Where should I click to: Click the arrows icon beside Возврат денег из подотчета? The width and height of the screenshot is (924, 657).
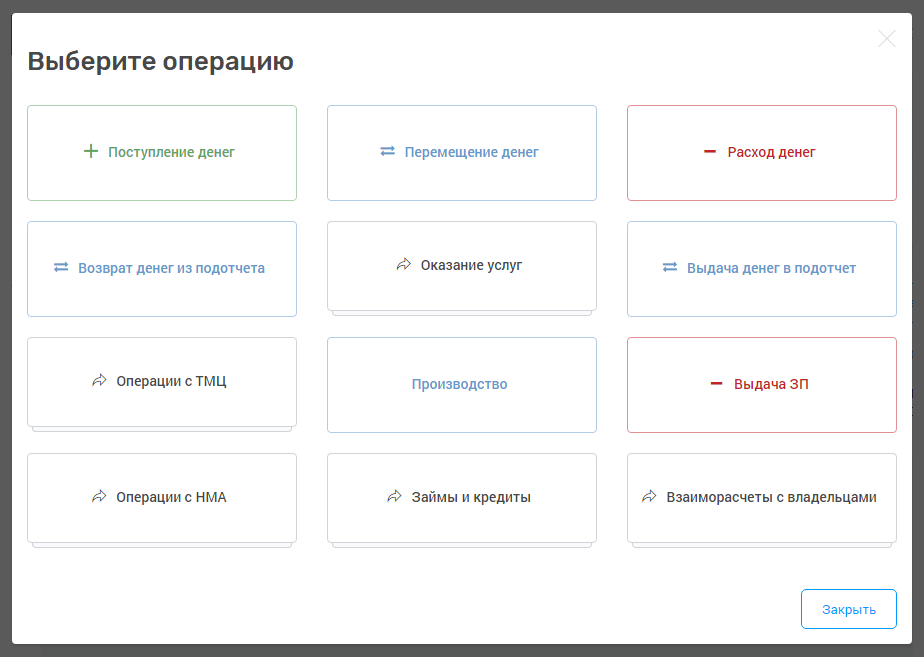61,268
